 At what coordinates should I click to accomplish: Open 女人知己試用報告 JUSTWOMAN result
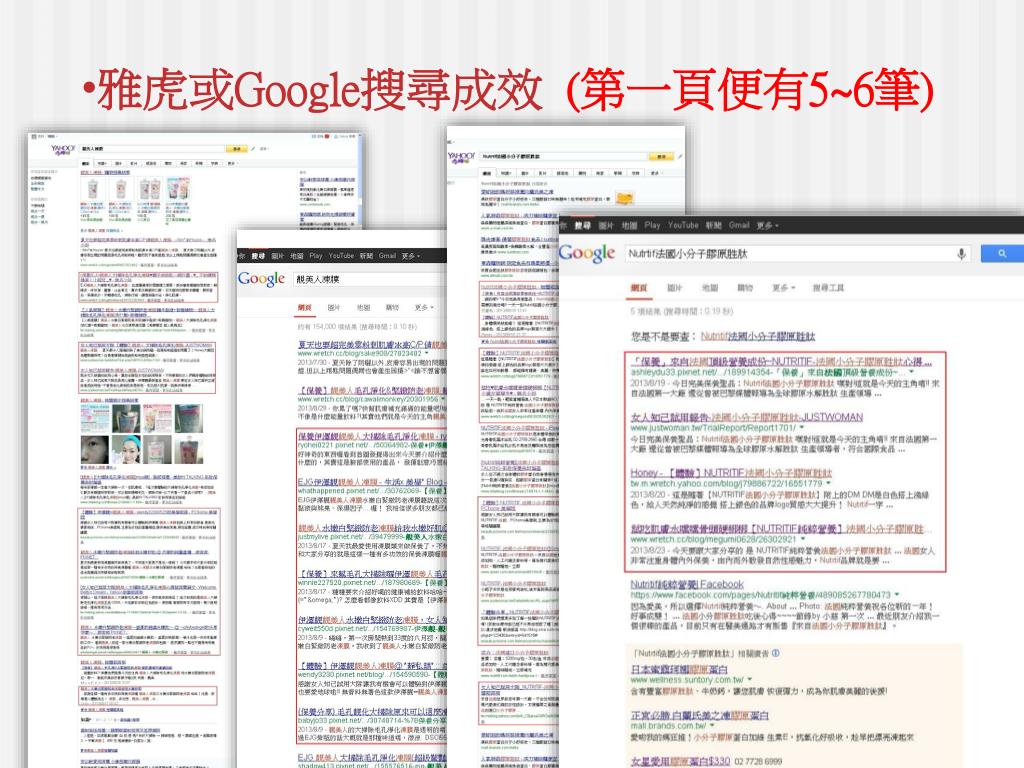pos(746,417)
